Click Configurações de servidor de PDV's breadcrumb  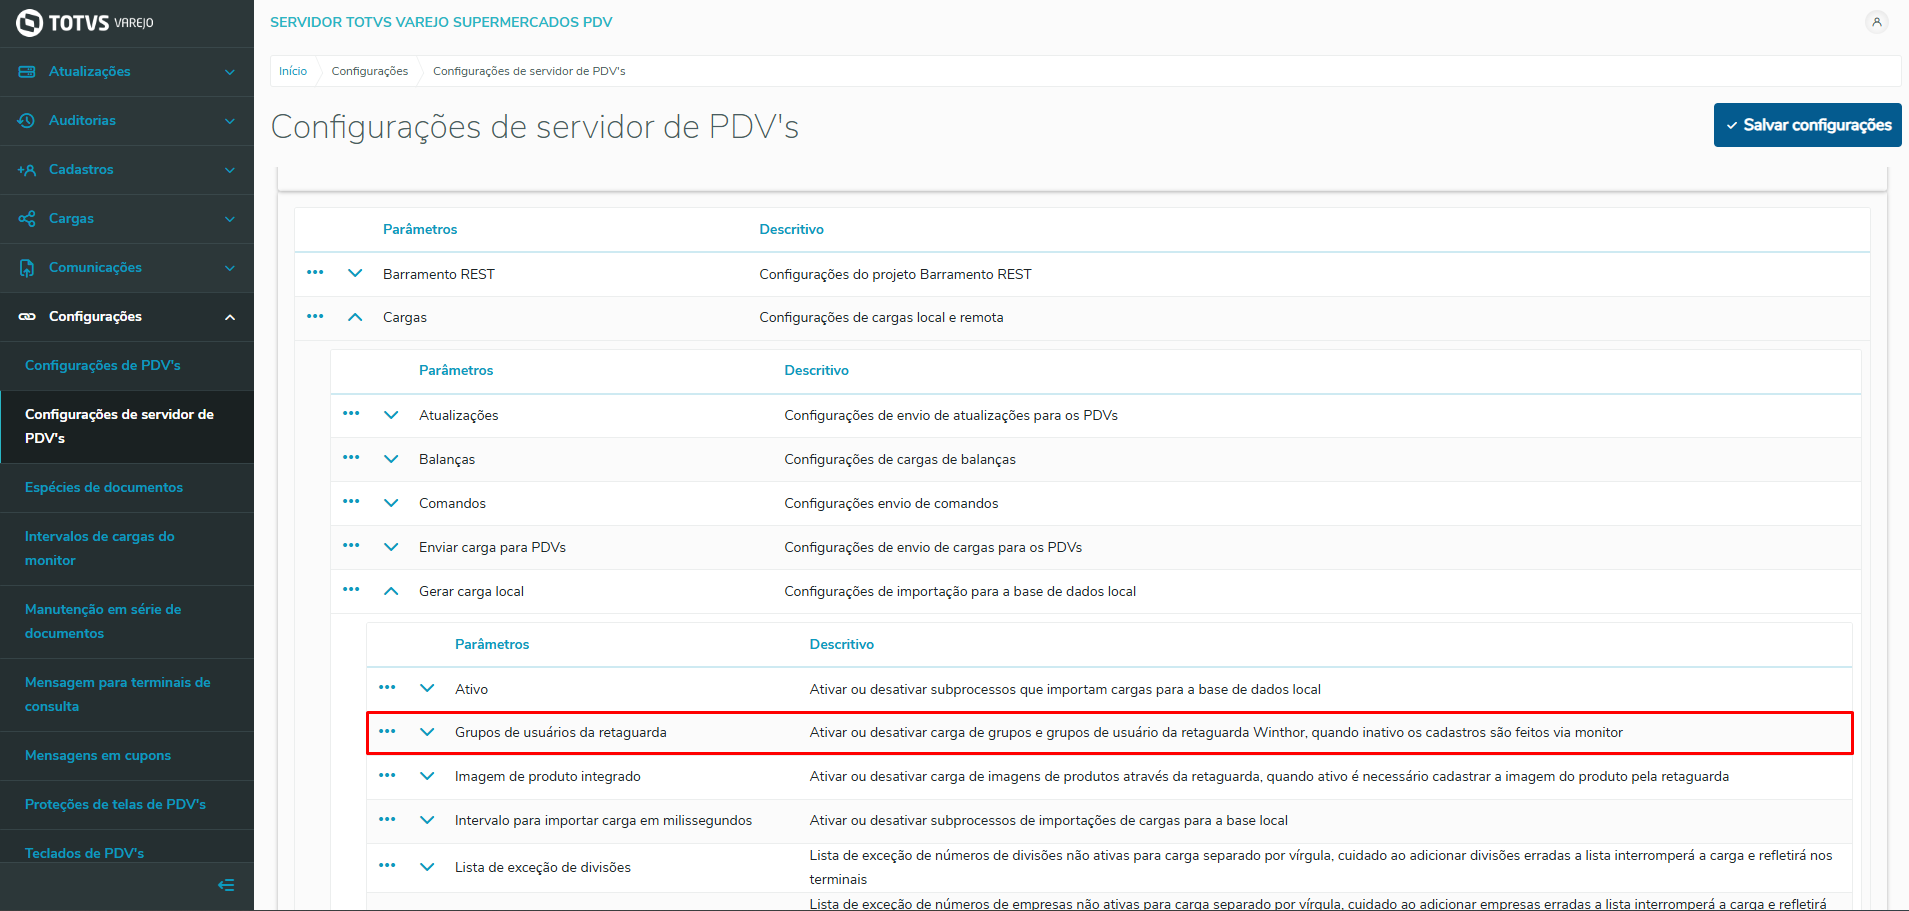tap(529, 71)
